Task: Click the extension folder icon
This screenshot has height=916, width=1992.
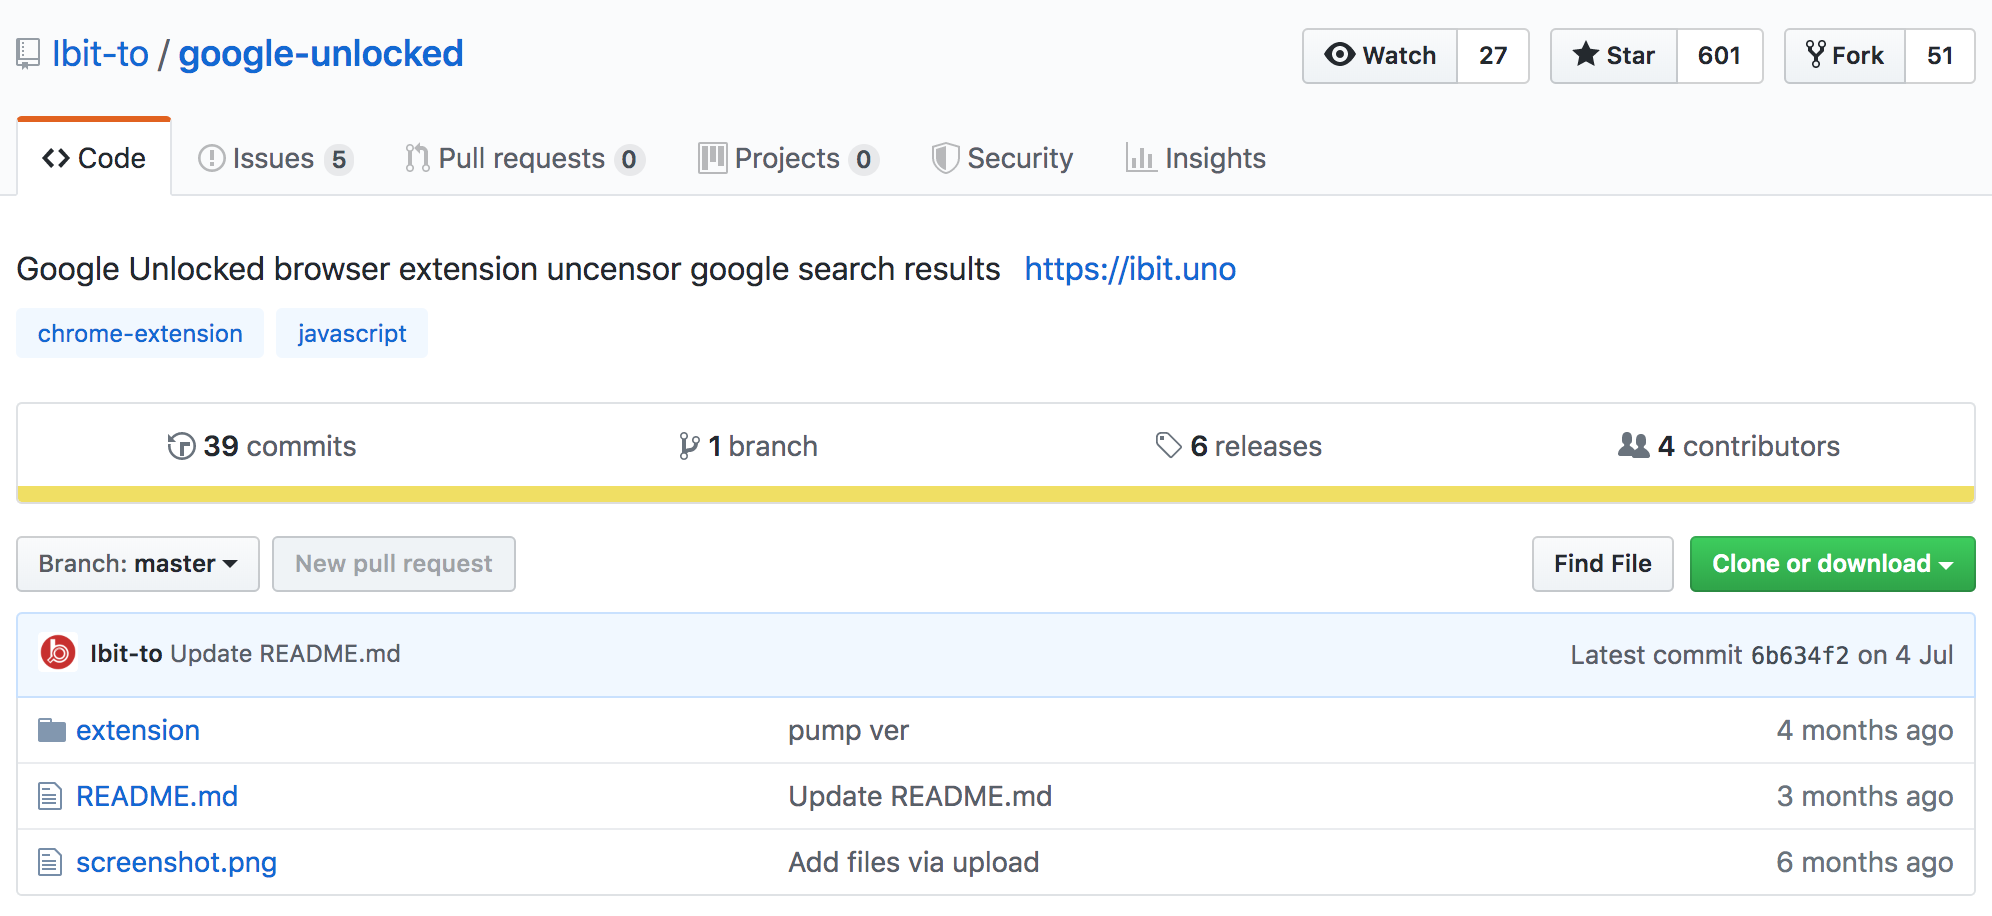Action: (x=52, y=731)
